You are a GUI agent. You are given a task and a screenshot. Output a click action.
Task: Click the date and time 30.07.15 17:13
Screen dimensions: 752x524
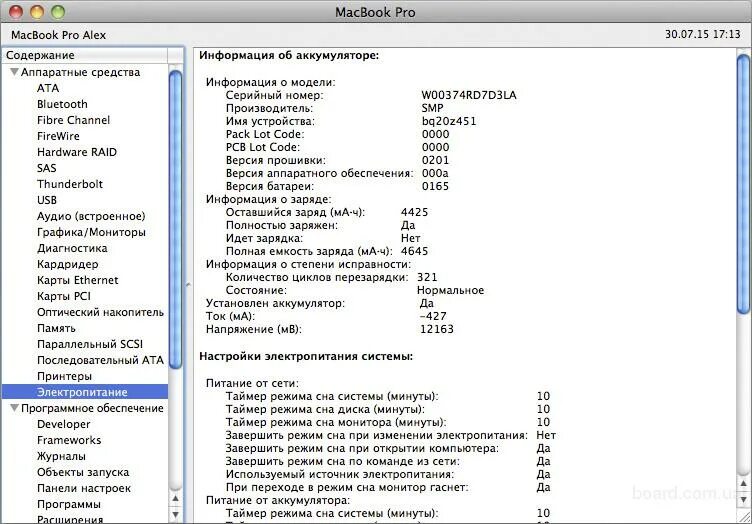point(703,34)
